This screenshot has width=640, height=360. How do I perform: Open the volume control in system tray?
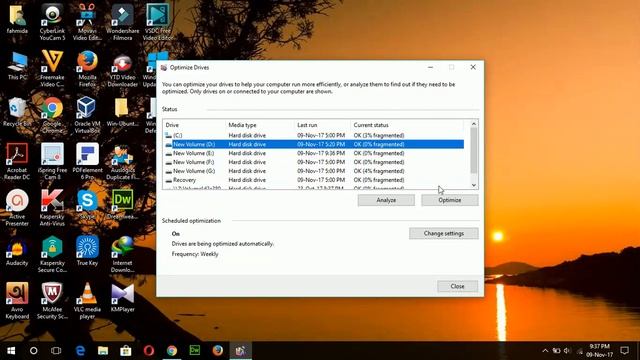click(x=567, y=351)
